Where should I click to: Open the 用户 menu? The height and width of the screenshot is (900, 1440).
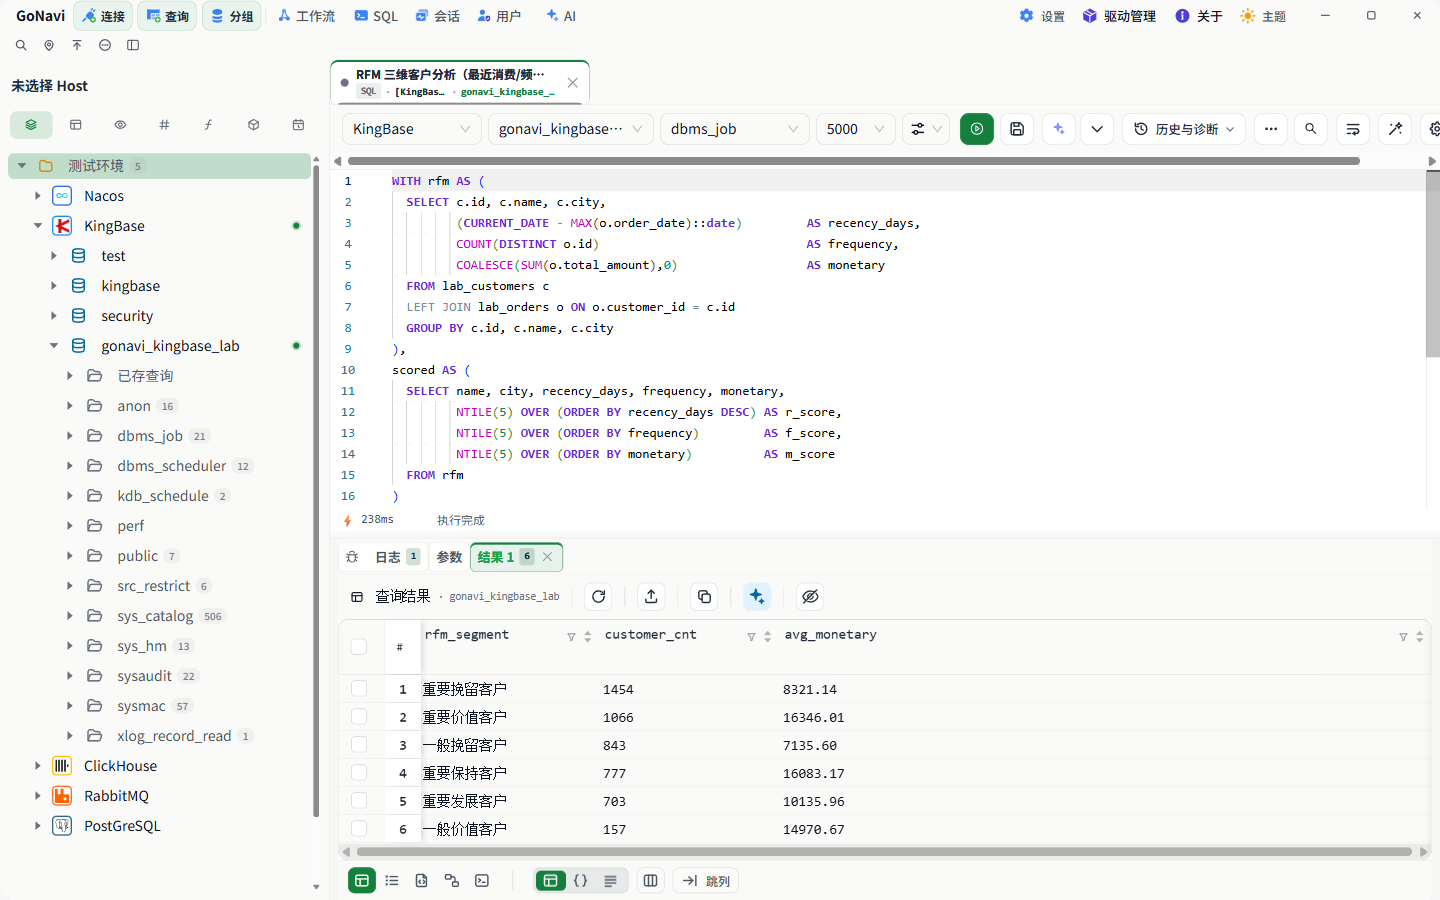(499, 16)
